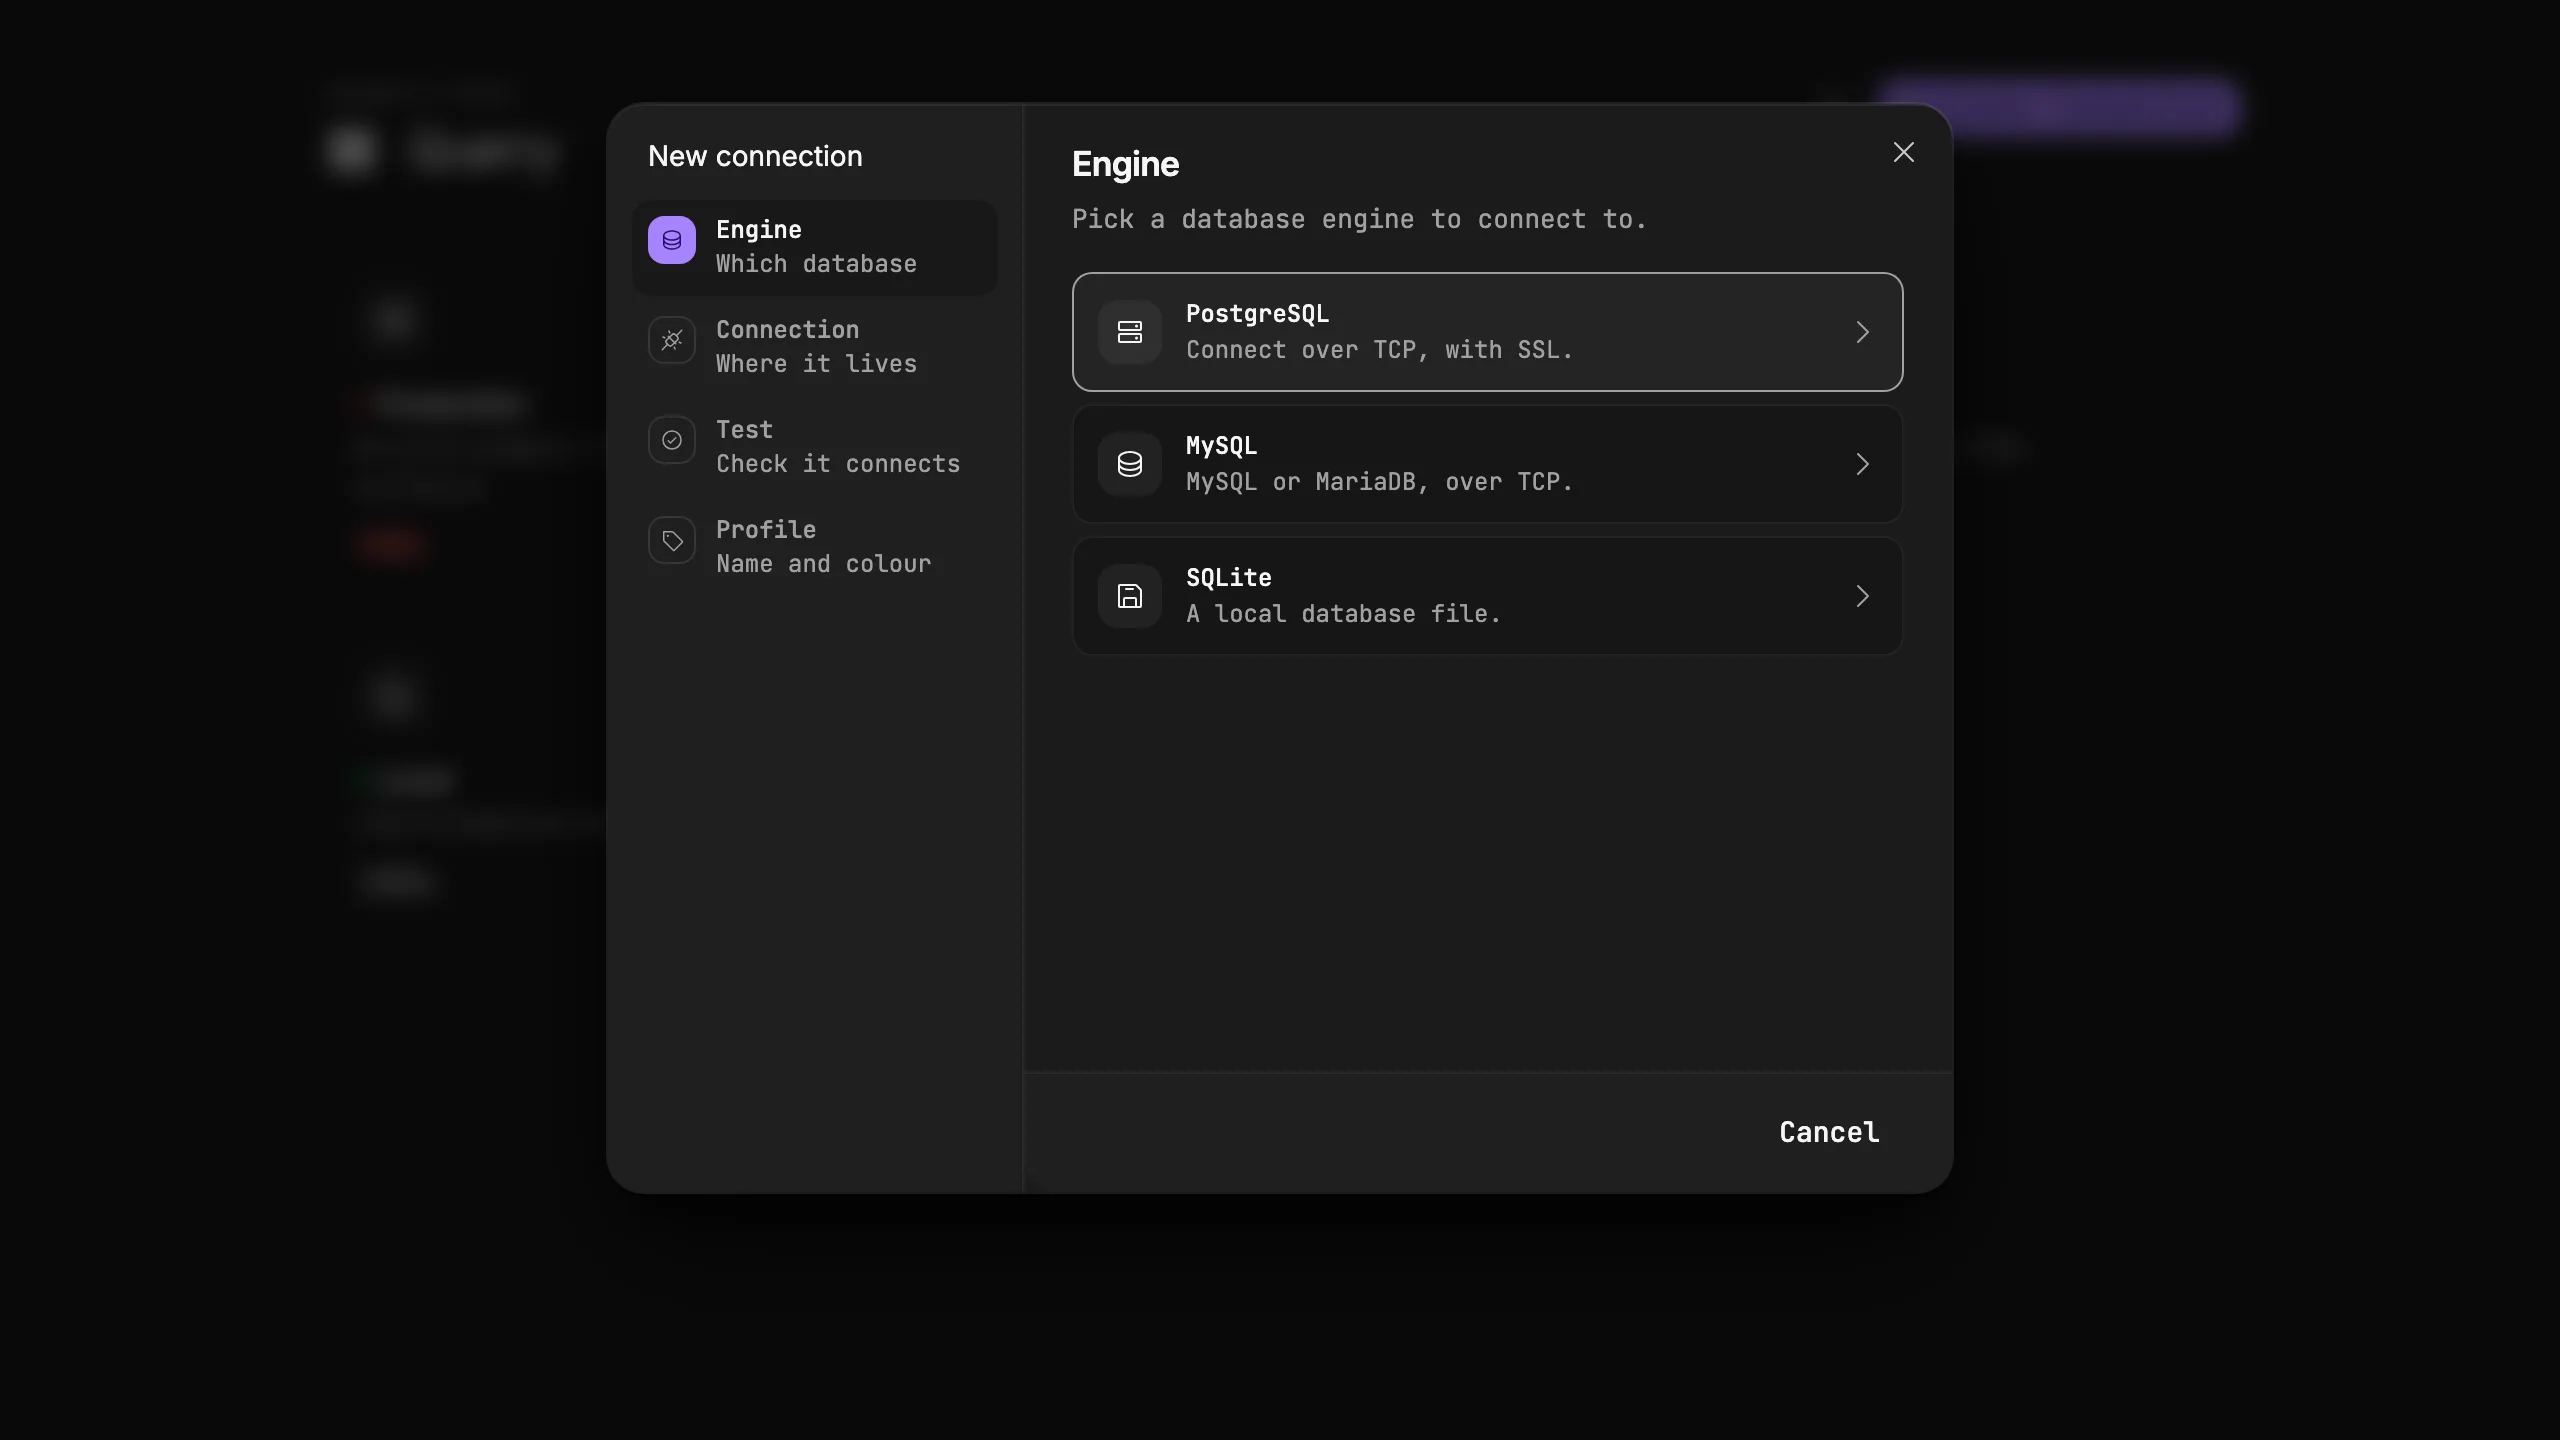
Task: Go to the Connection step
Action: point(815,347)
